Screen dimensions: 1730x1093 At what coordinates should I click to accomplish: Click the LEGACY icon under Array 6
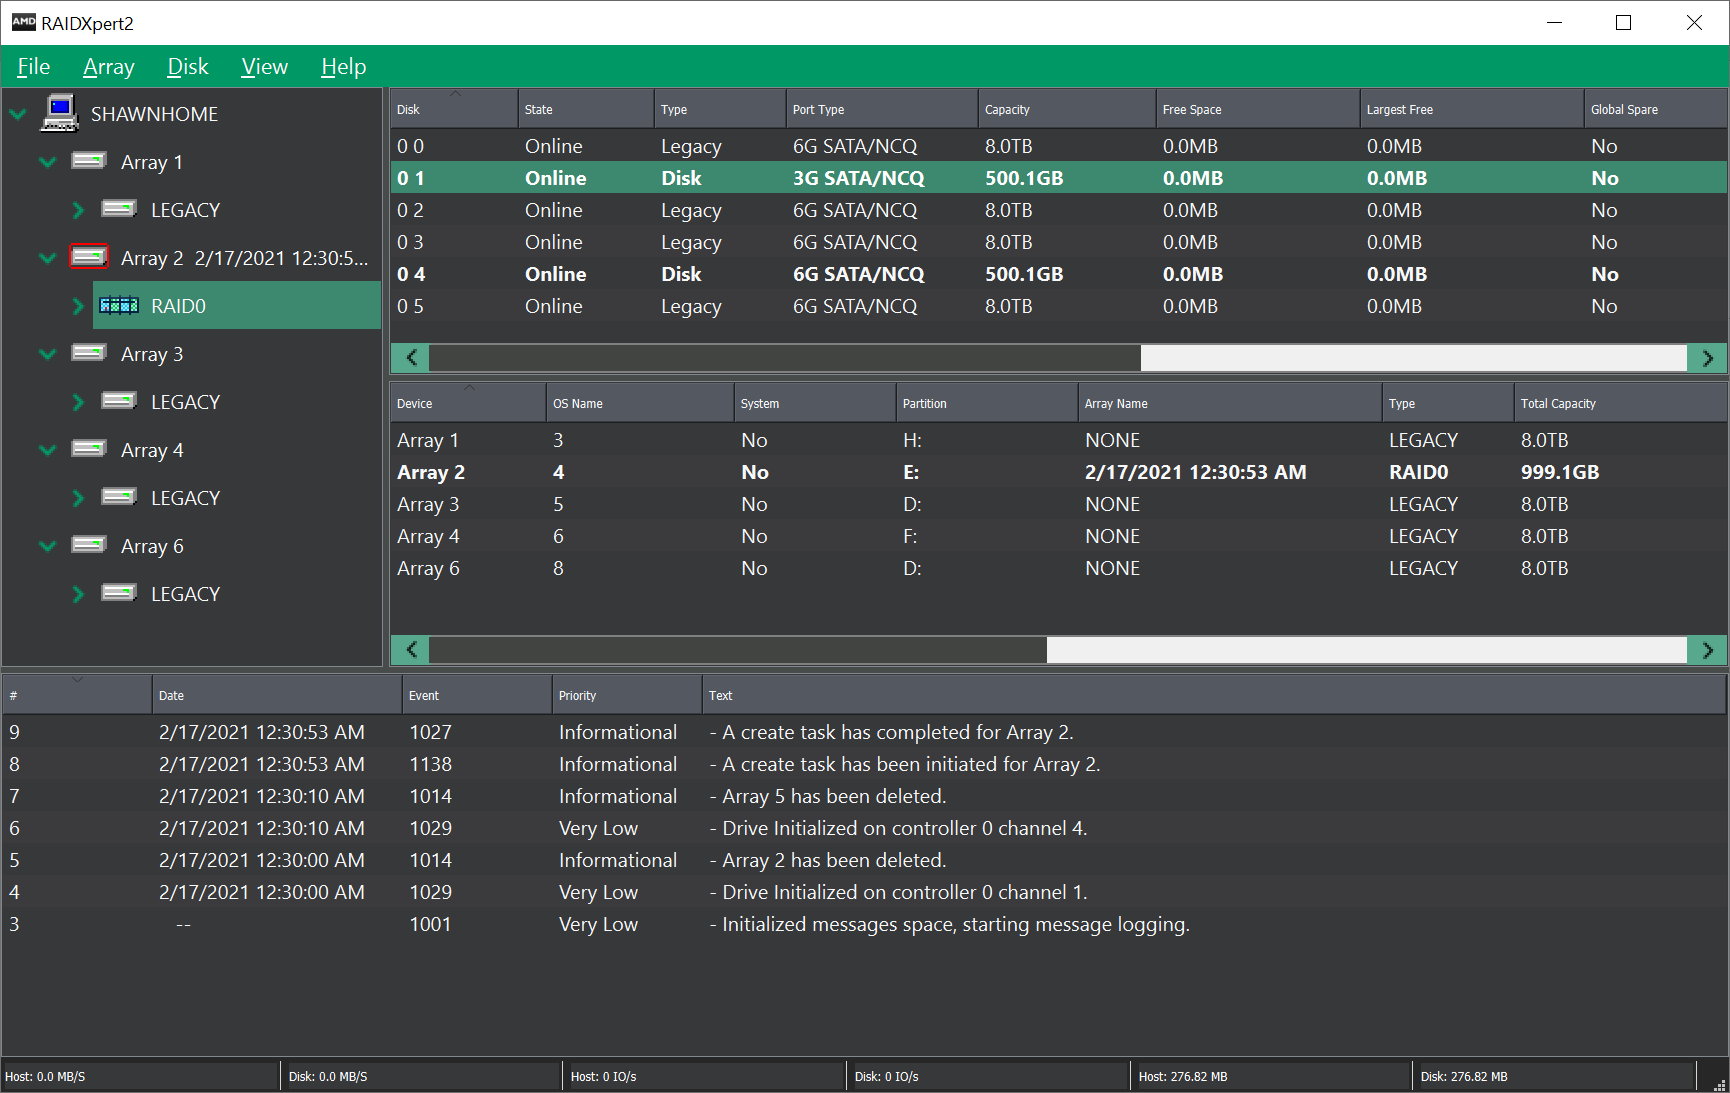119,593
